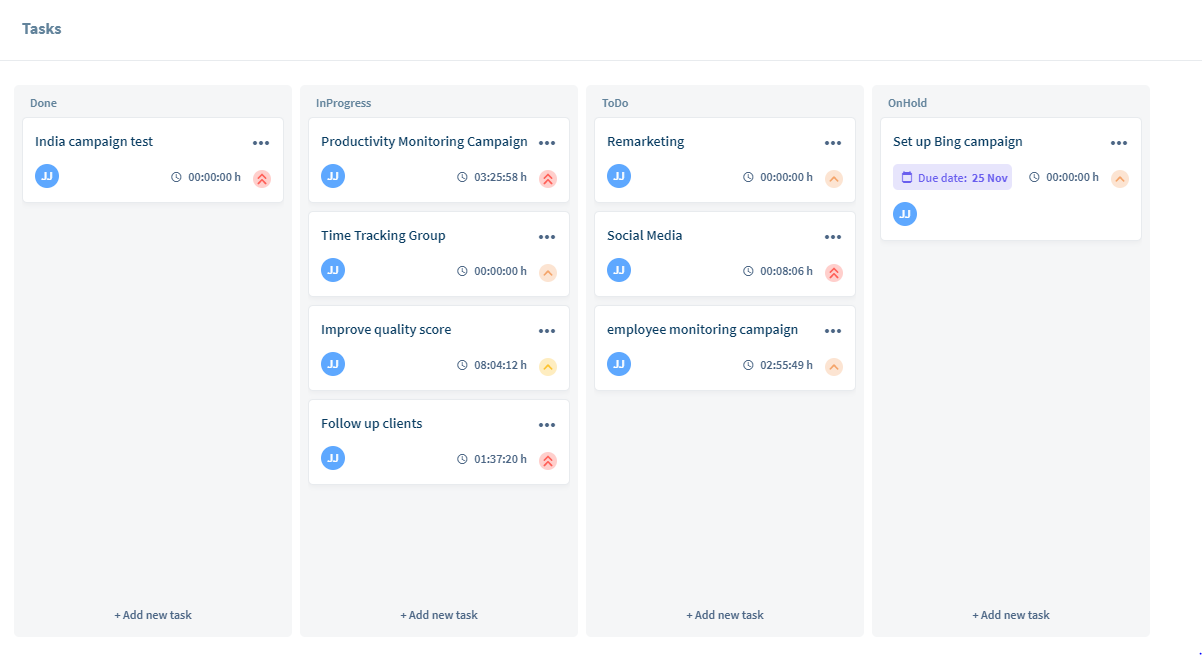Viewport: 1202px width, 655px height.
Task: Click the 25 Nov due date badge
Action: [x=952, y=176]
